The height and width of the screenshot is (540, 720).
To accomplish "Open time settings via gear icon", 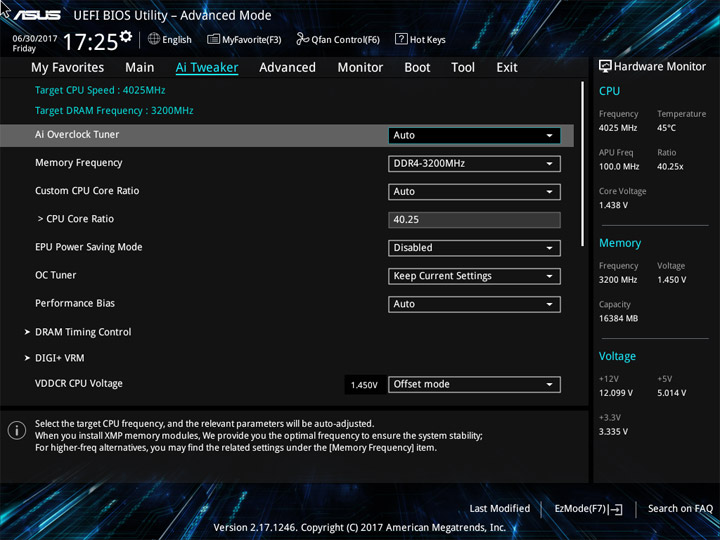I will [x=126, y=36].
